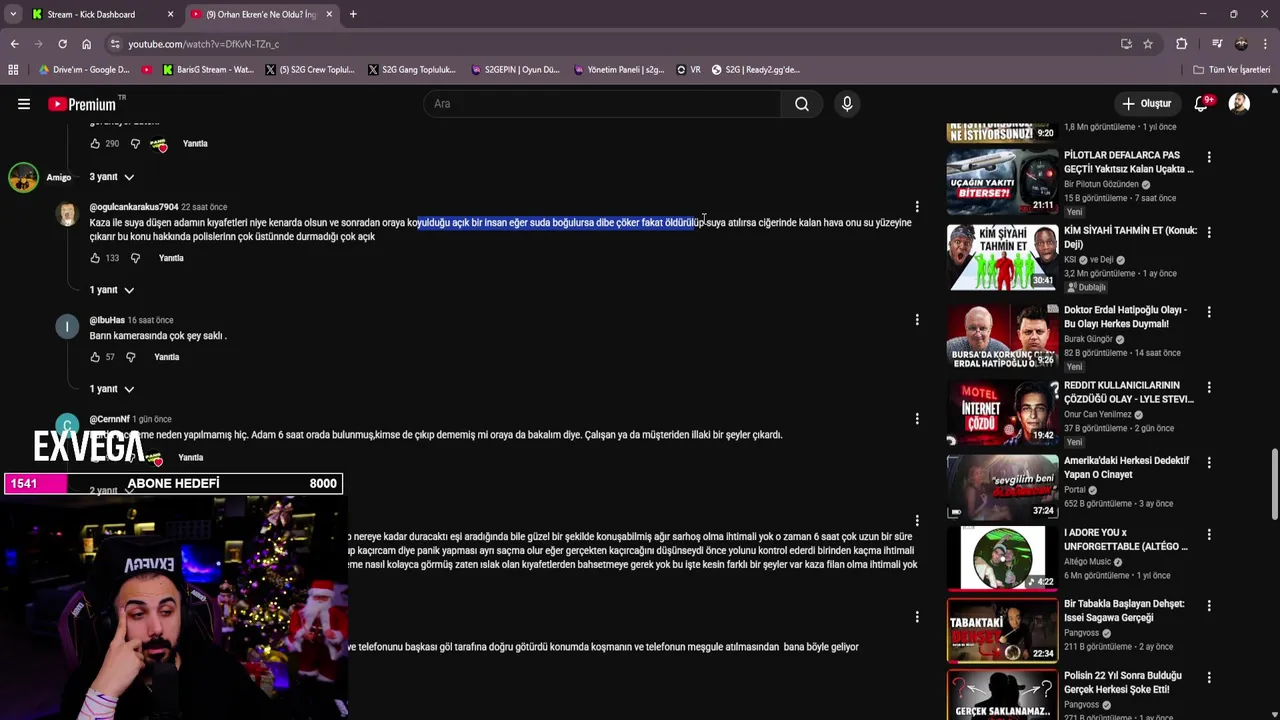Click the YouTube search input field
This screenshot has height=720, width=1280.
tap(603, 104)
